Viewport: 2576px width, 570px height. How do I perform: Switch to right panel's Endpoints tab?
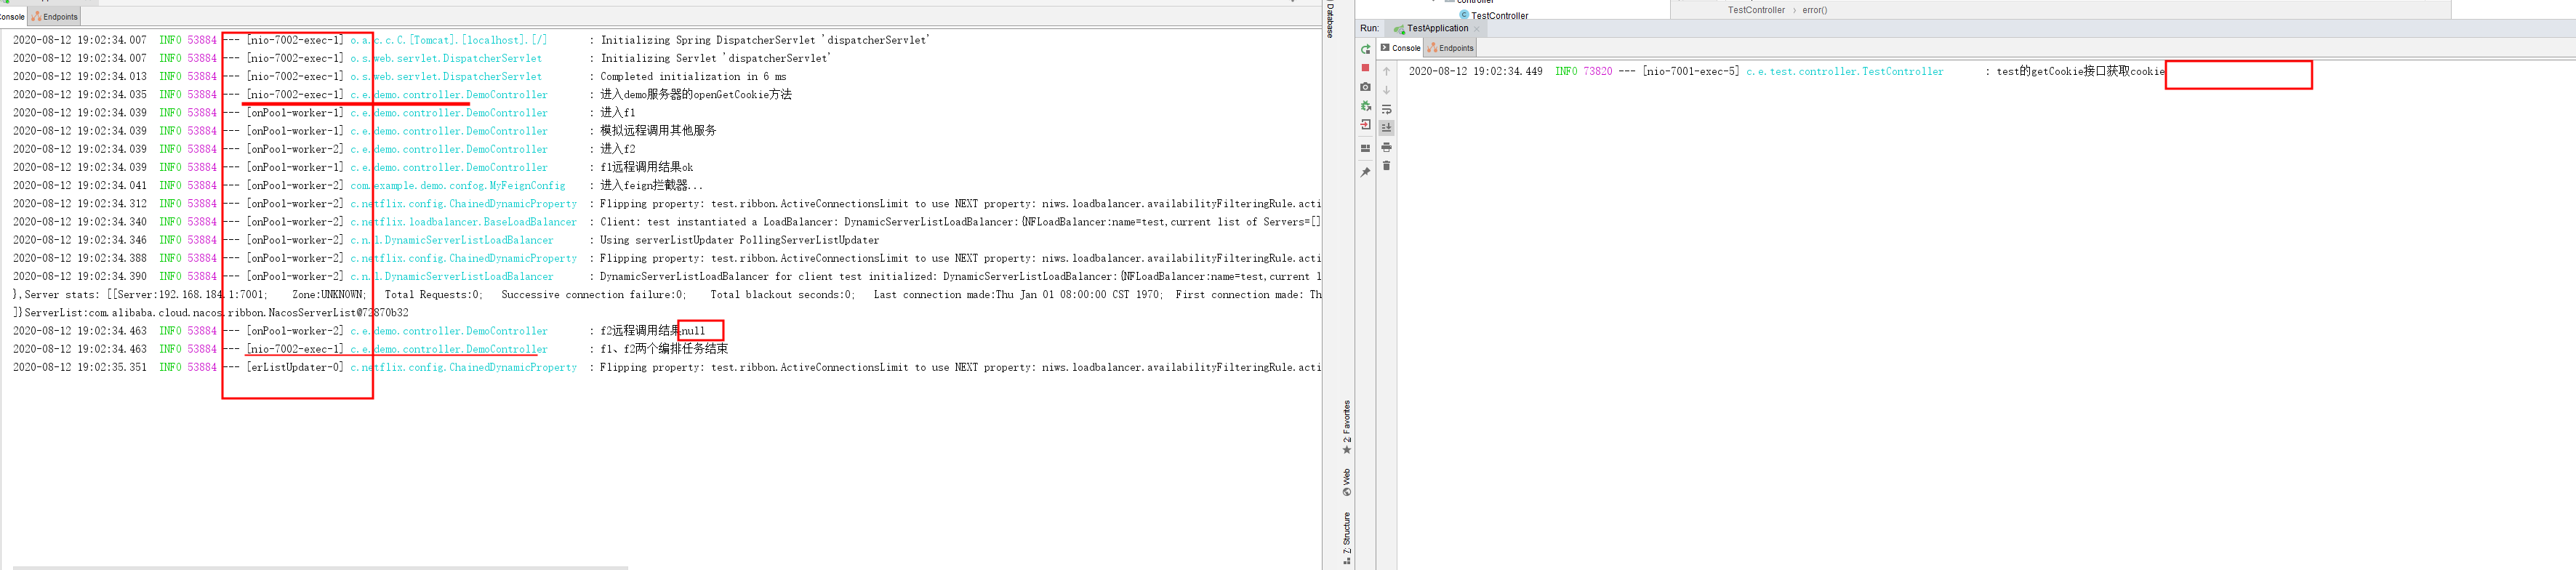click(x=1451, y=48)
